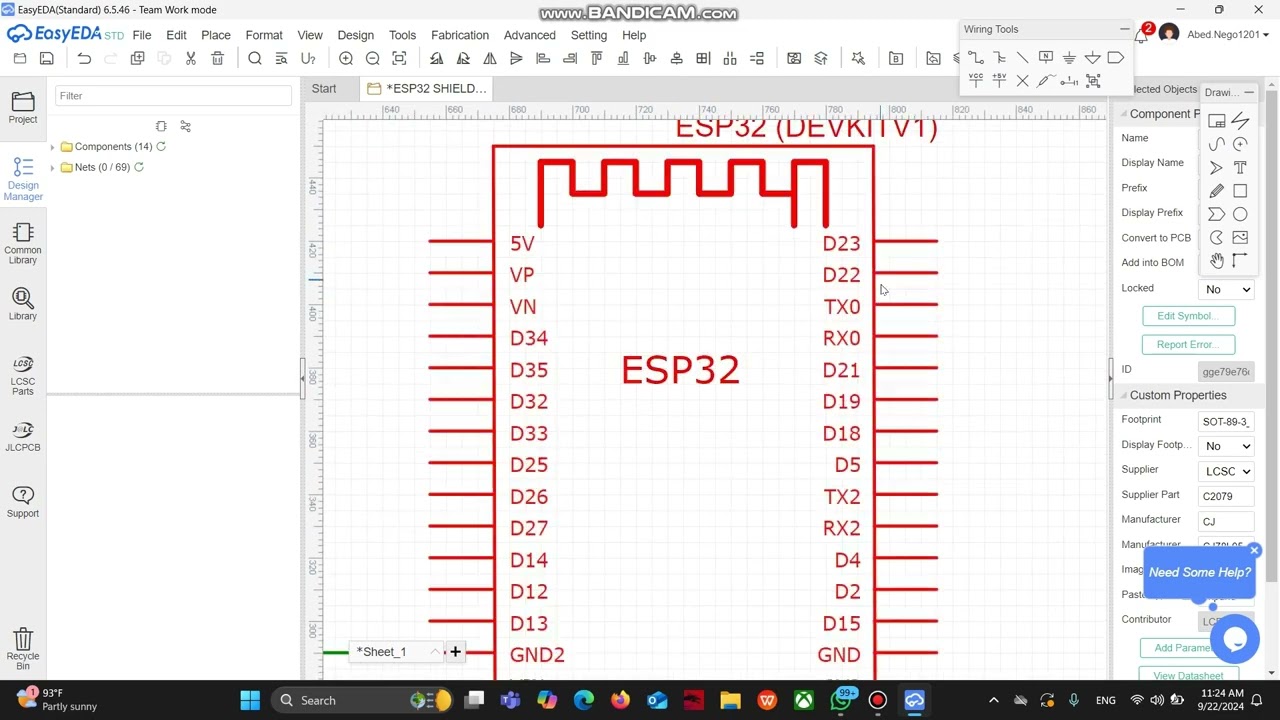The width and height of the screenshot is (1280, 720).
Task: Switch to the Start tab
Action: 324,88
